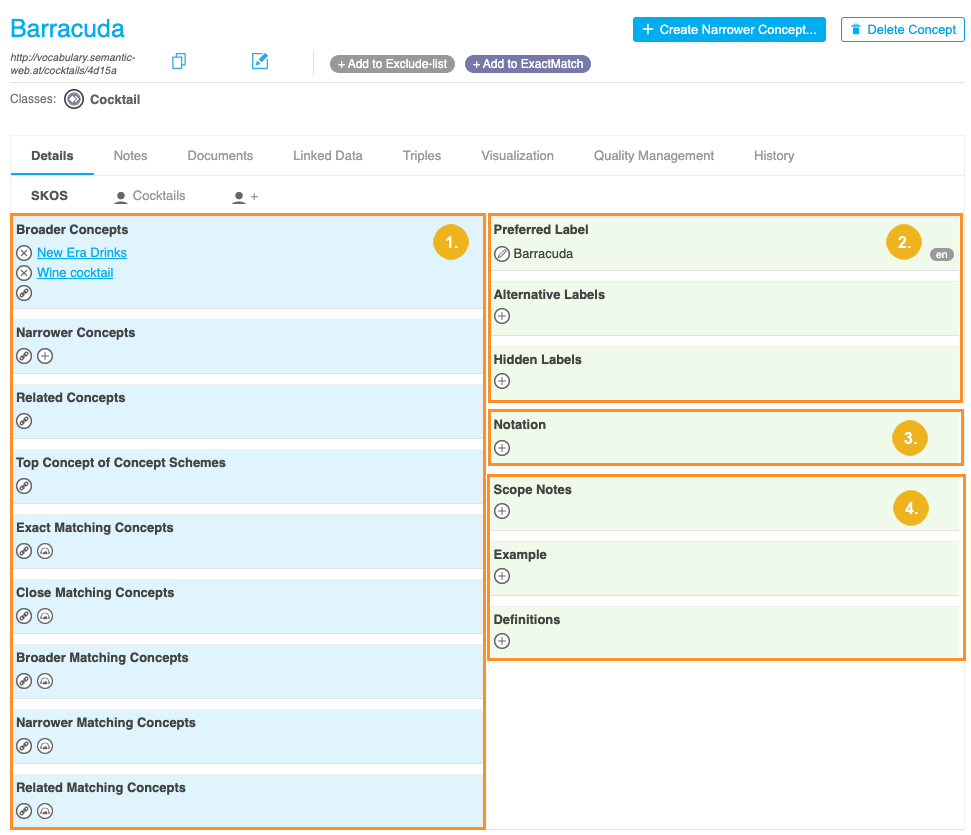Add a notation value
The height and width of the screenshot is (835, 971).
(502, 447)
